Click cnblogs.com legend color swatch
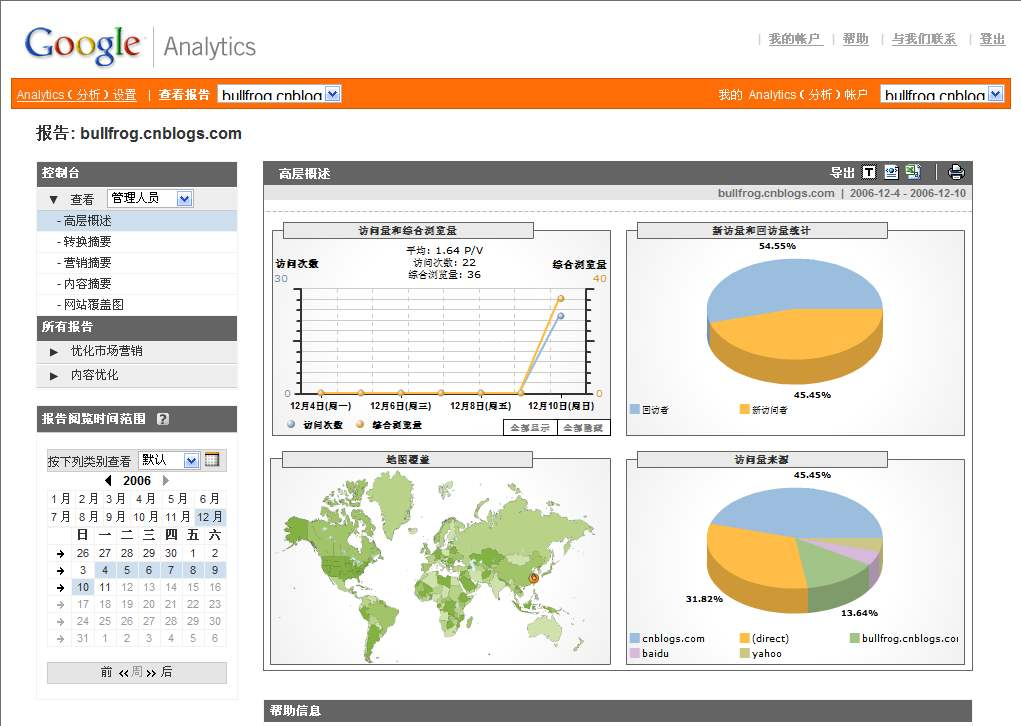Screen dimensions: 1021x726 635,638
